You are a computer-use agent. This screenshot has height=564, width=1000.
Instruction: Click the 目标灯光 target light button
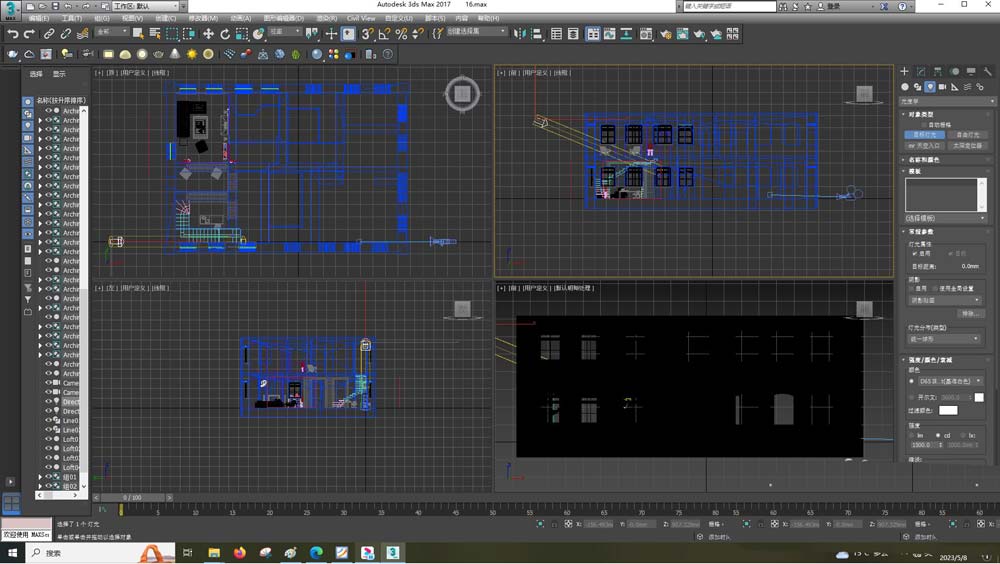click(x=924, y=134)
